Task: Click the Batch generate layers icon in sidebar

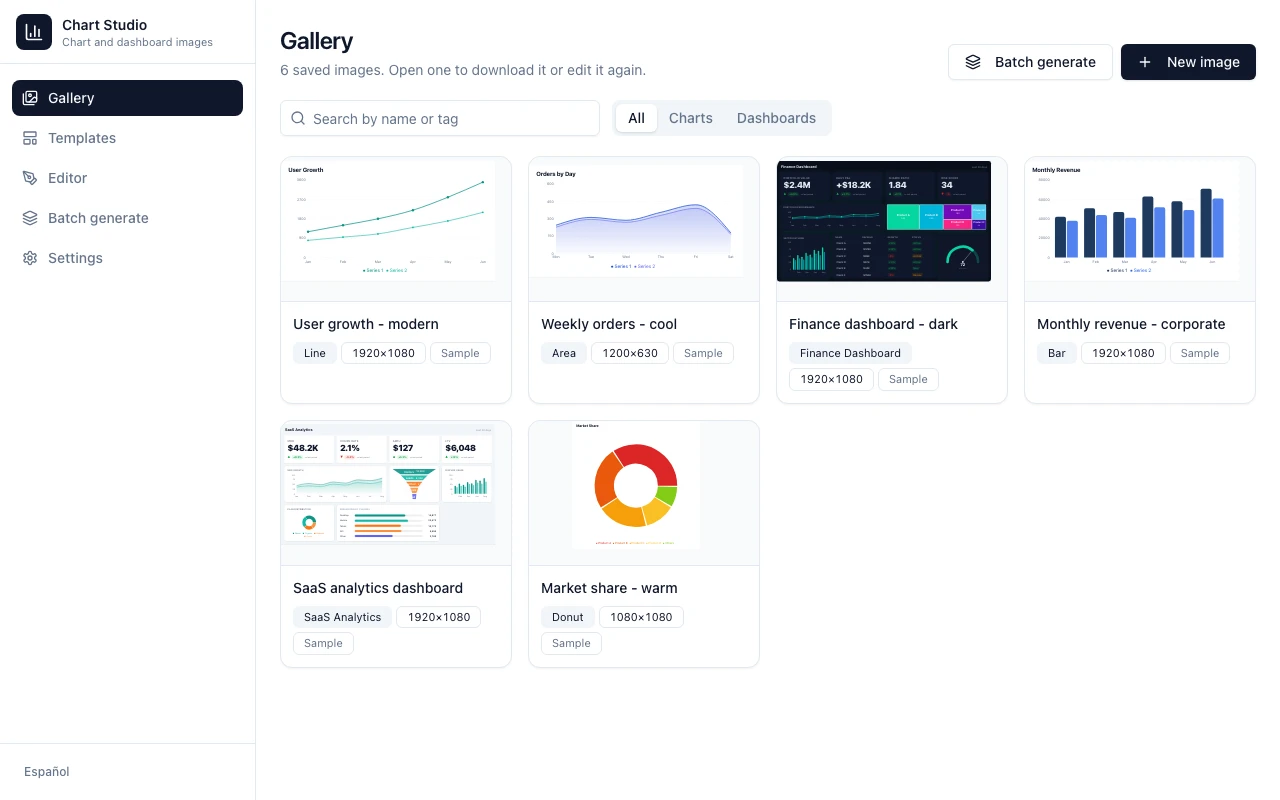Action: (30, 218)
